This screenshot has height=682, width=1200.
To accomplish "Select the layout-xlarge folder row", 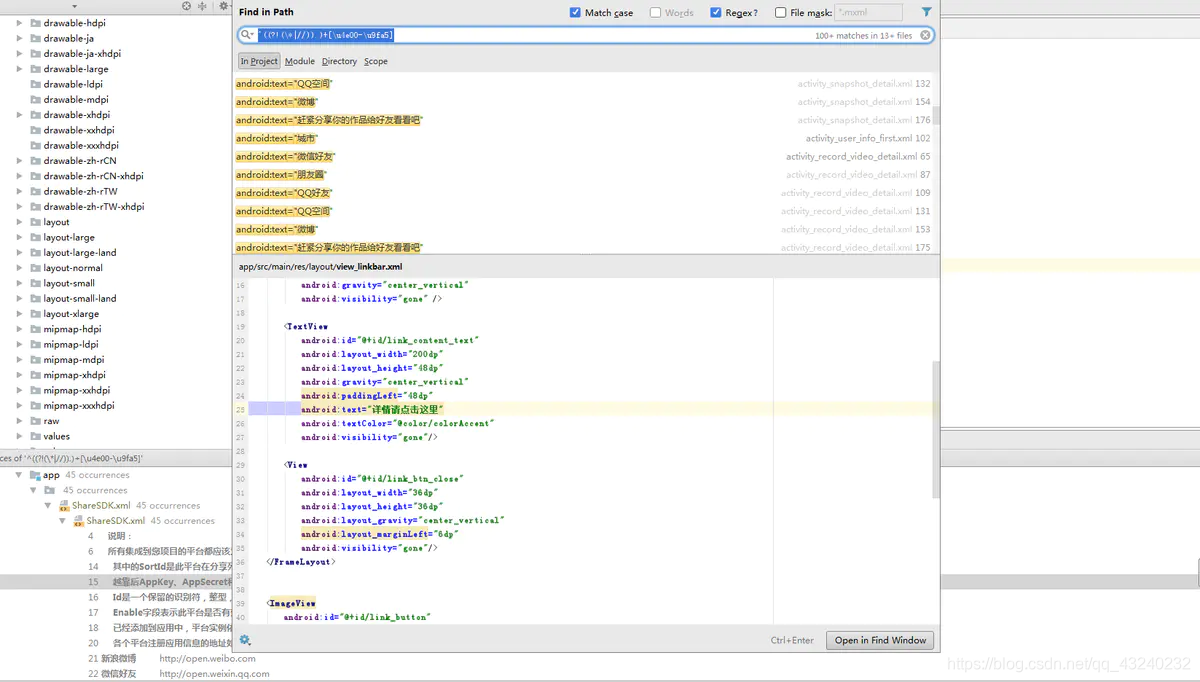I will tap(116, 314).
